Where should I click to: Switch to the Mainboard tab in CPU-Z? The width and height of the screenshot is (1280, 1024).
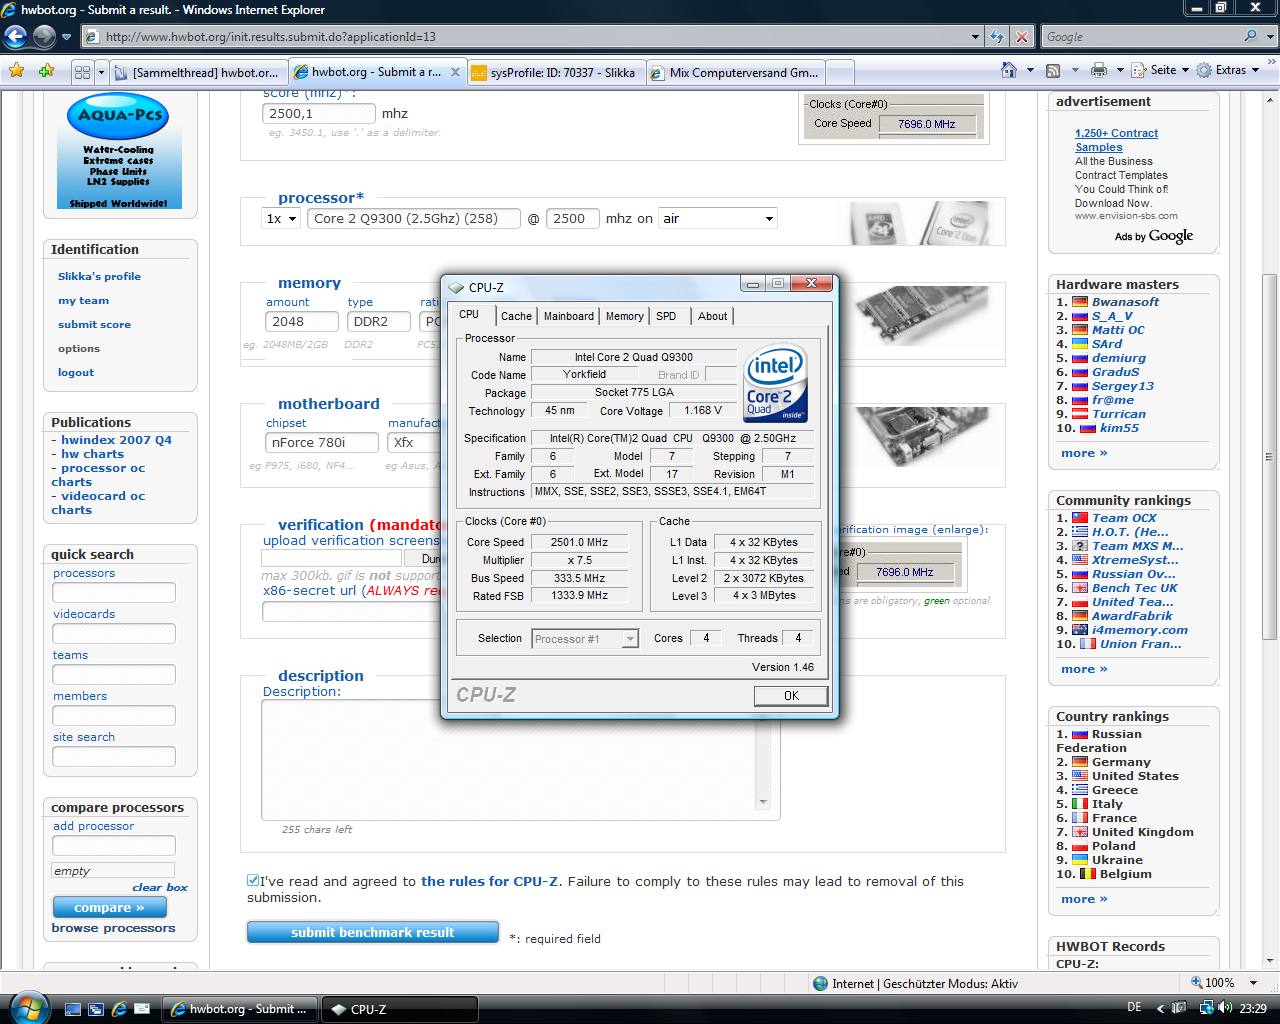(x=568, y=316)
